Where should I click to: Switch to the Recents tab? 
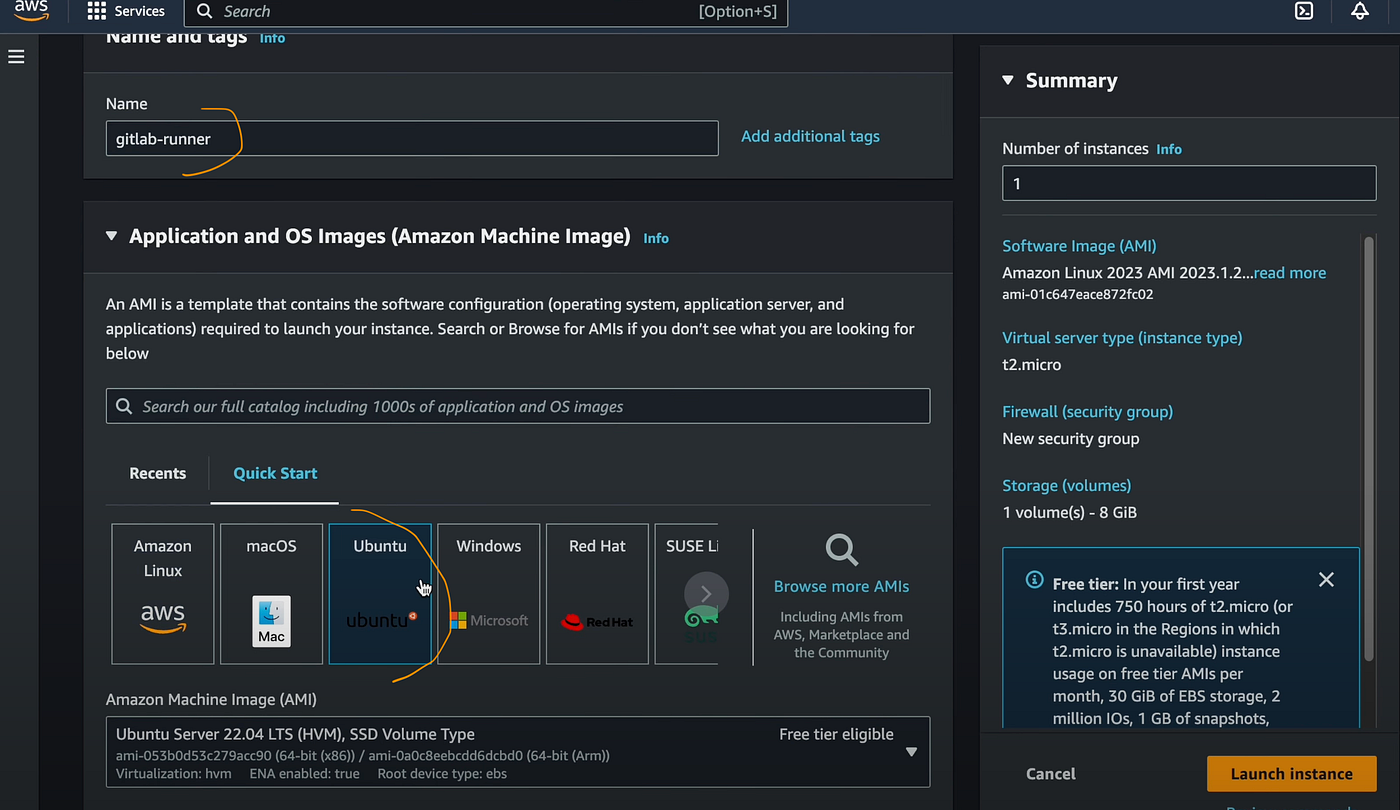point(158,473)
